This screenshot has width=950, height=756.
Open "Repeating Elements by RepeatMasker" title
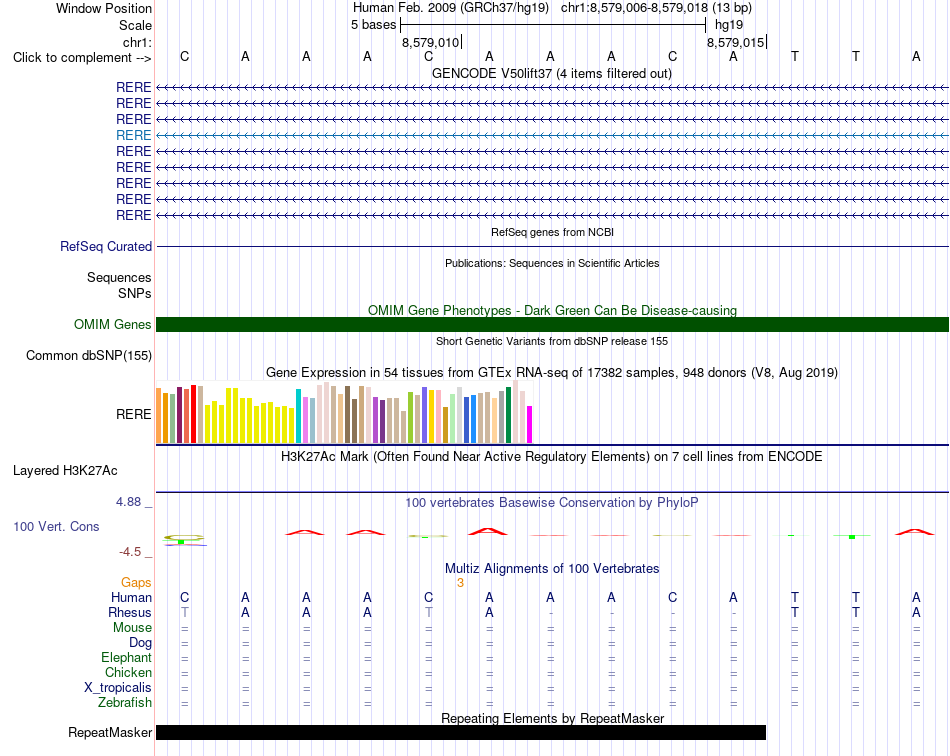[x=553, y=718]
